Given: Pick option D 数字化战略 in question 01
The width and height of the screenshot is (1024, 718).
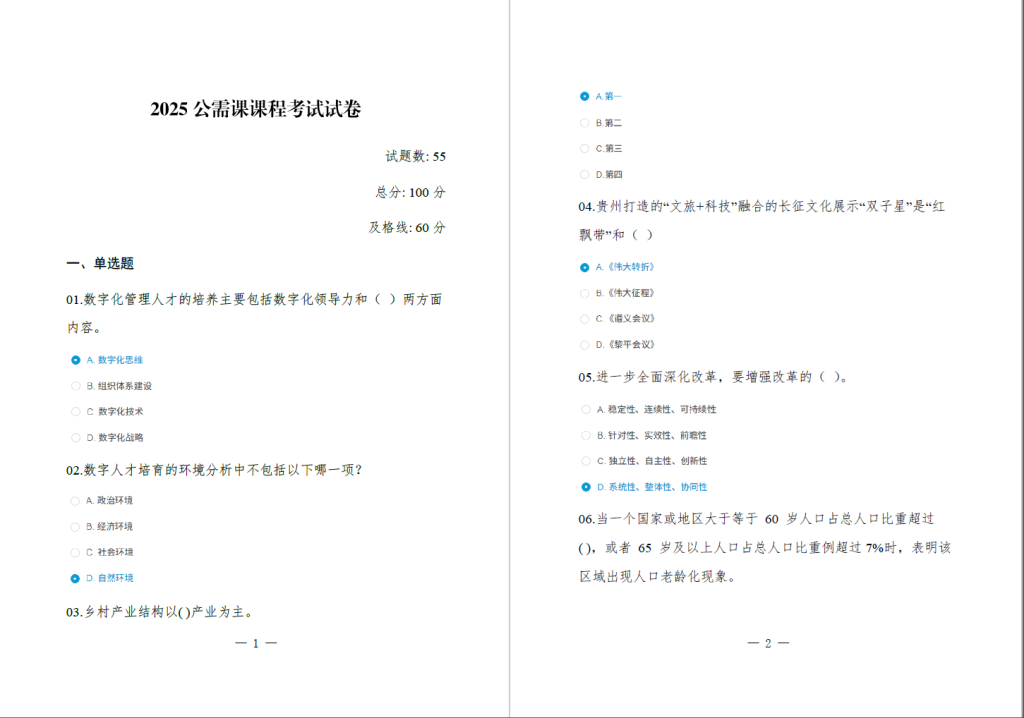Looking at the screenshot, I should 76,438.
